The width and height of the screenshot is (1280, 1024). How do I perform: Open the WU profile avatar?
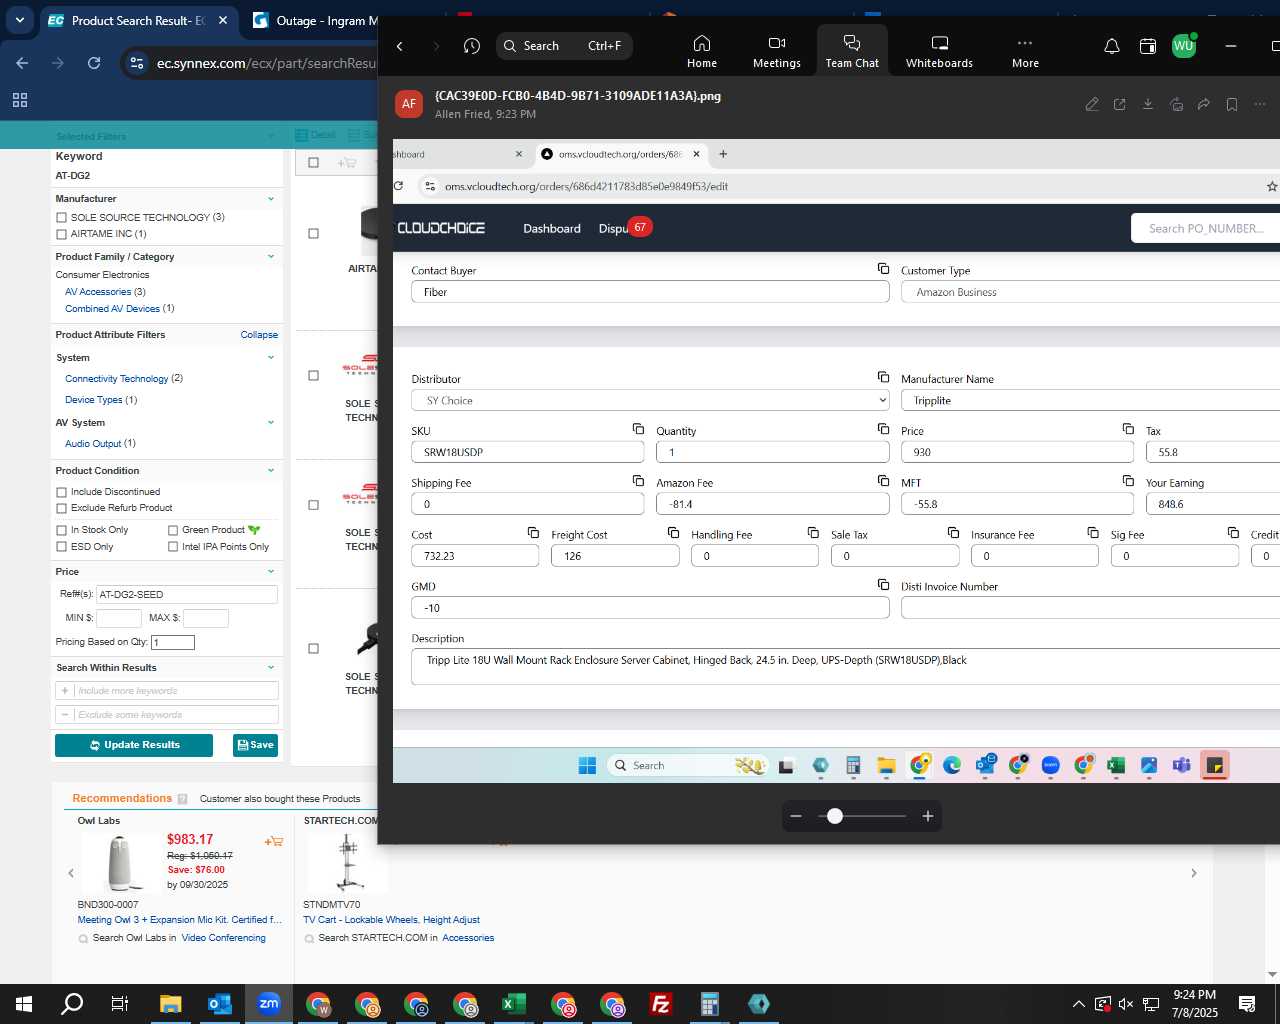1184,46
